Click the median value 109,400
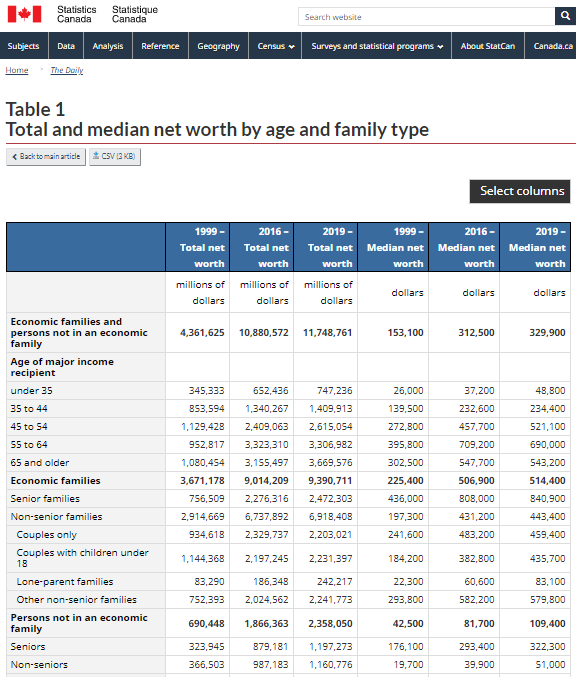The height and width of the screenshot is (677, 576). click(547, 624)
